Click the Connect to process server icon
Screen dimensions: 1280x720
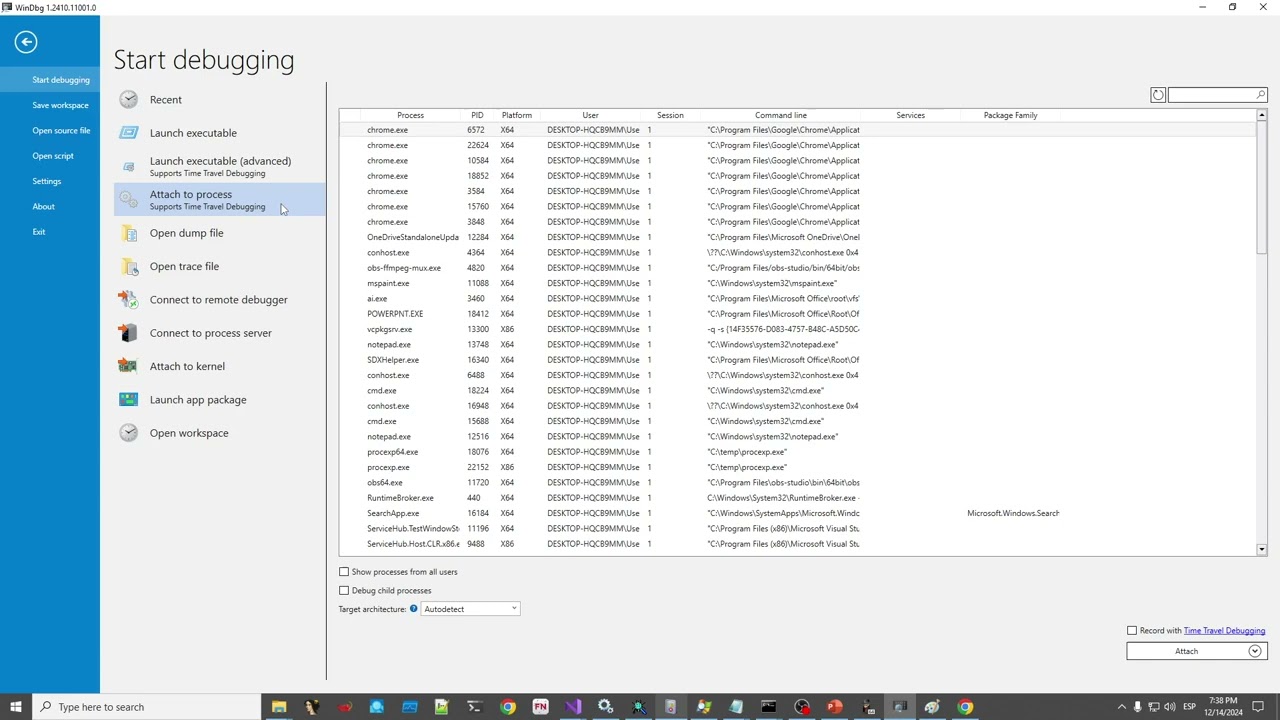click(129, 333)
